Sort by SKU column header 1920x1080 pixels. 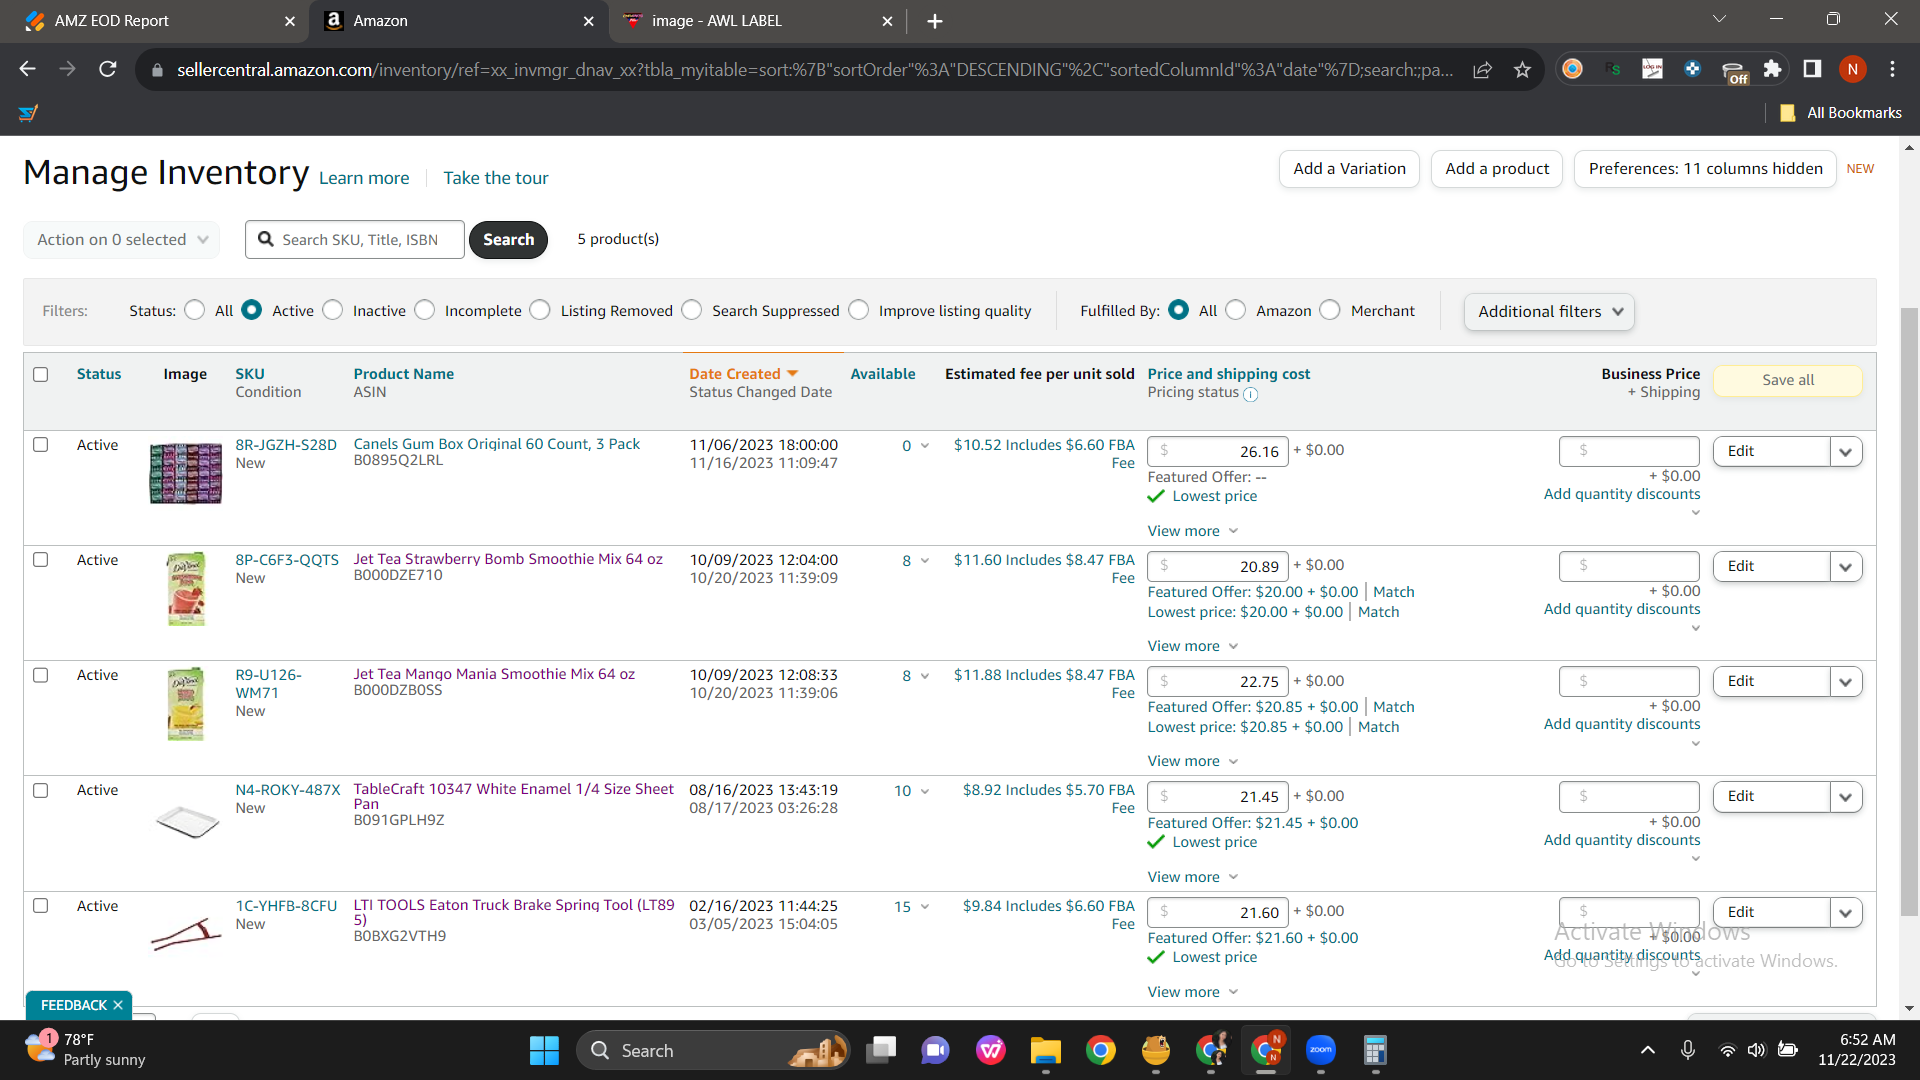(x=250, y=374)
